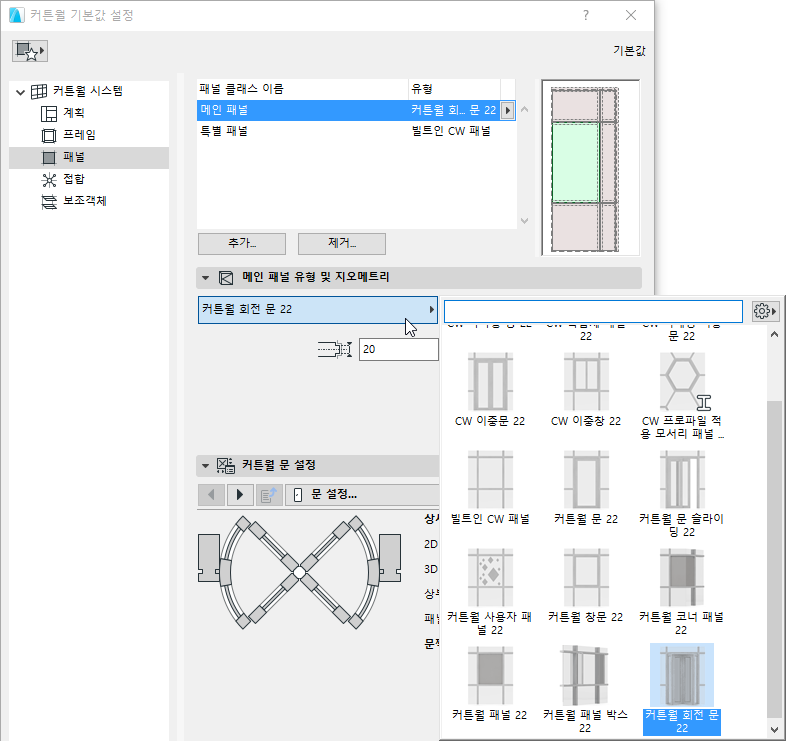Image resolution: width=786 pixels, height=741 pixels.
Task: Click the 제거... button
Action: coord(342,244)
